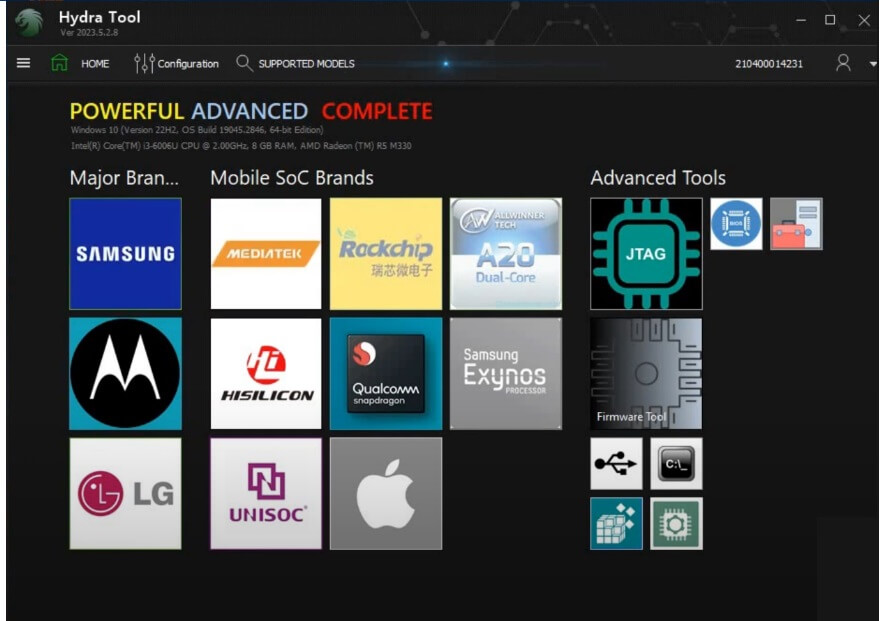Open the C:\ command terminal tool
Viewport: 887px width, 621px height.
click(x=677, y=463)
